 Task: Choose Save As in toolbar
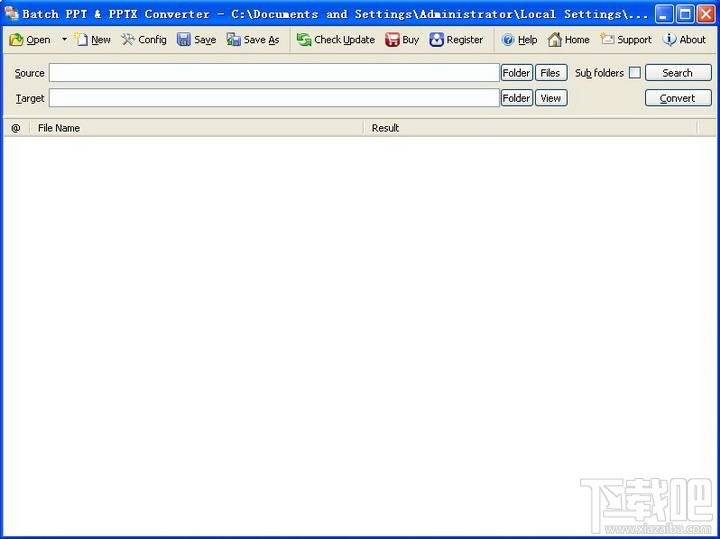[x=253, y=40]
